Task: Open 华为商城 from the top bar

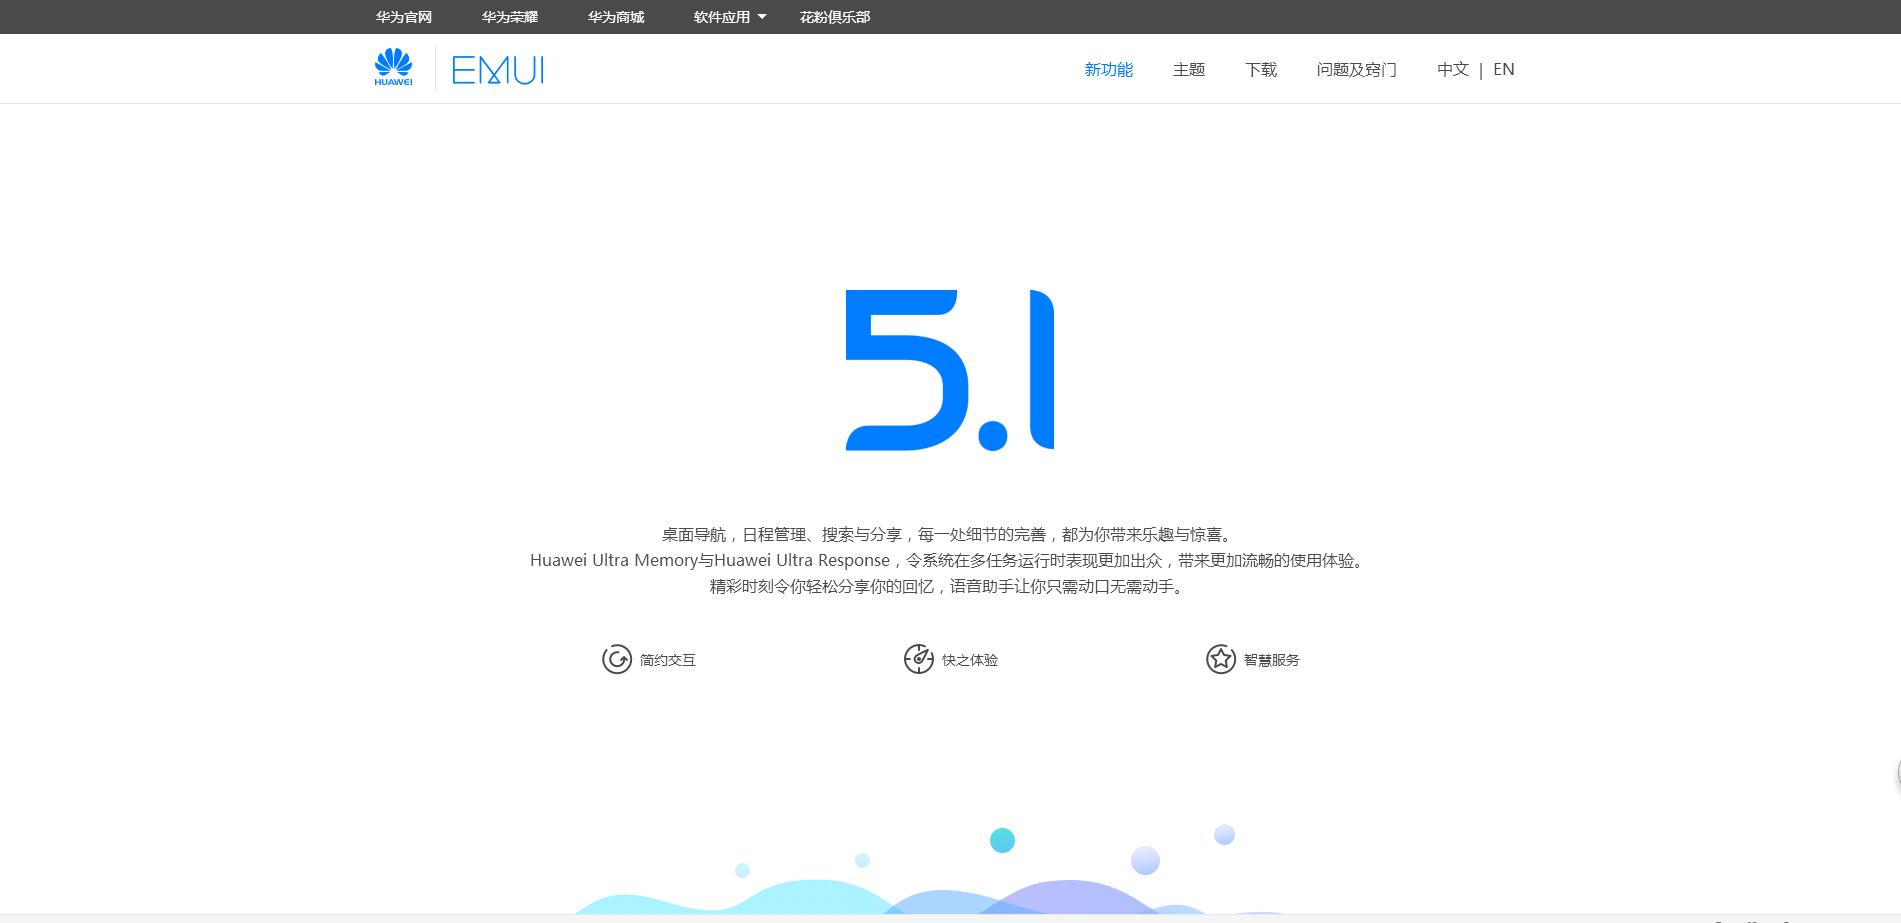Action: coord(615,16)
